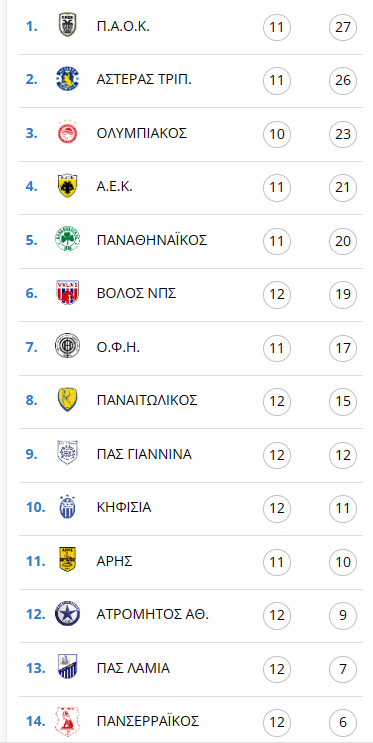The image size is (373, 743).
Task: Click the ΑΣΤΕΡΑΣ ΤΡΙΠ. blue-yellow crest
Action: (67, 79)
